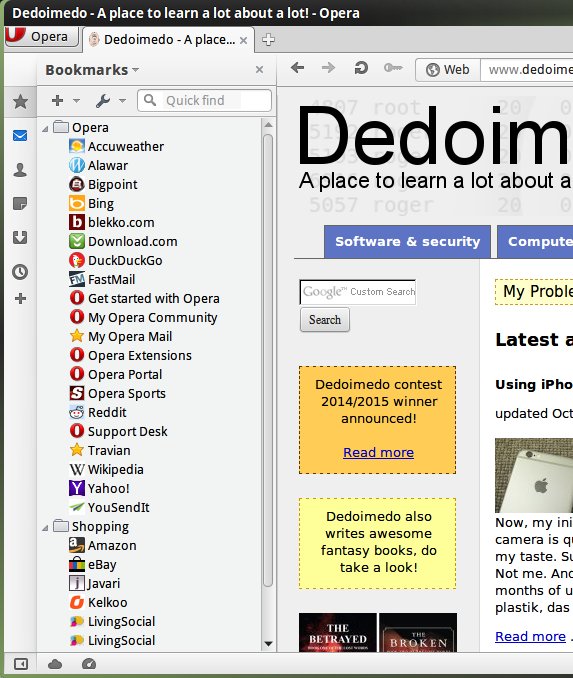Open the Support Desk bookmark
Viewport: 573px width, 678px height.
tap(118, 432)
